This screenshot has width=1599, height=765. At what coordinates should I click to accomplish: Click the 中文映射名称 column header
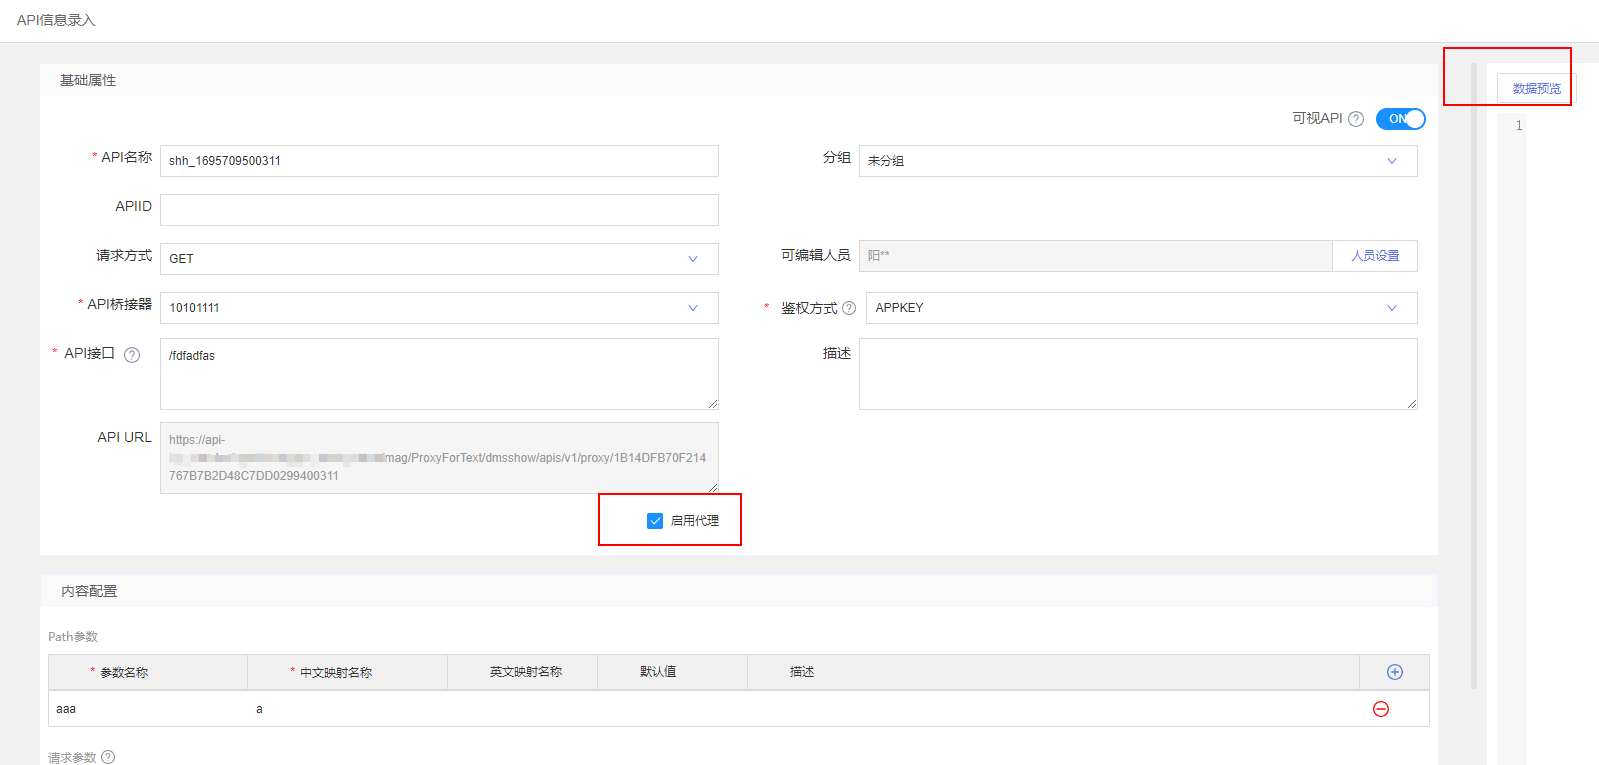click(x=348, y=672)
